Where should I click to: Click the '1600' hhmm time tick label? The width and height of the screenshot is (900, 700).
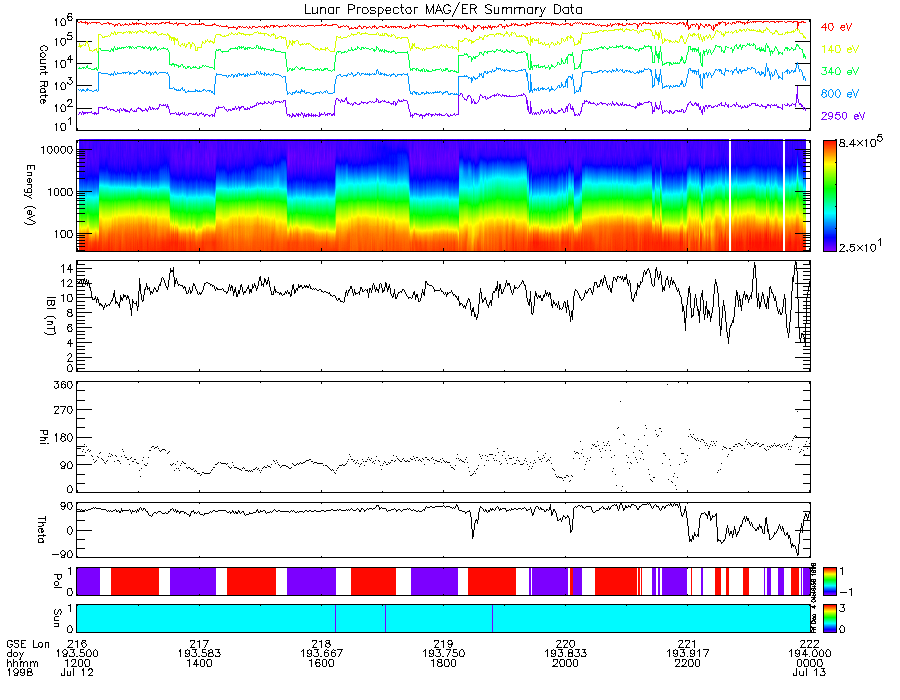(321, 663)
